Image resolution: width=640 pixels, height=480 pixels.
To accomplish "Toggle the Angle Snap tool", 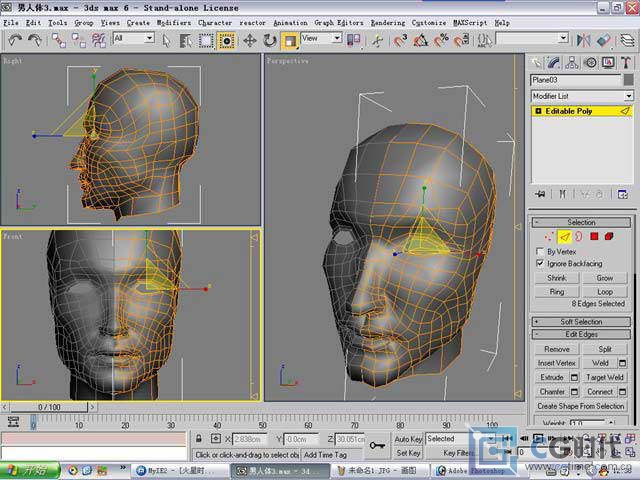I will point(421,40).
